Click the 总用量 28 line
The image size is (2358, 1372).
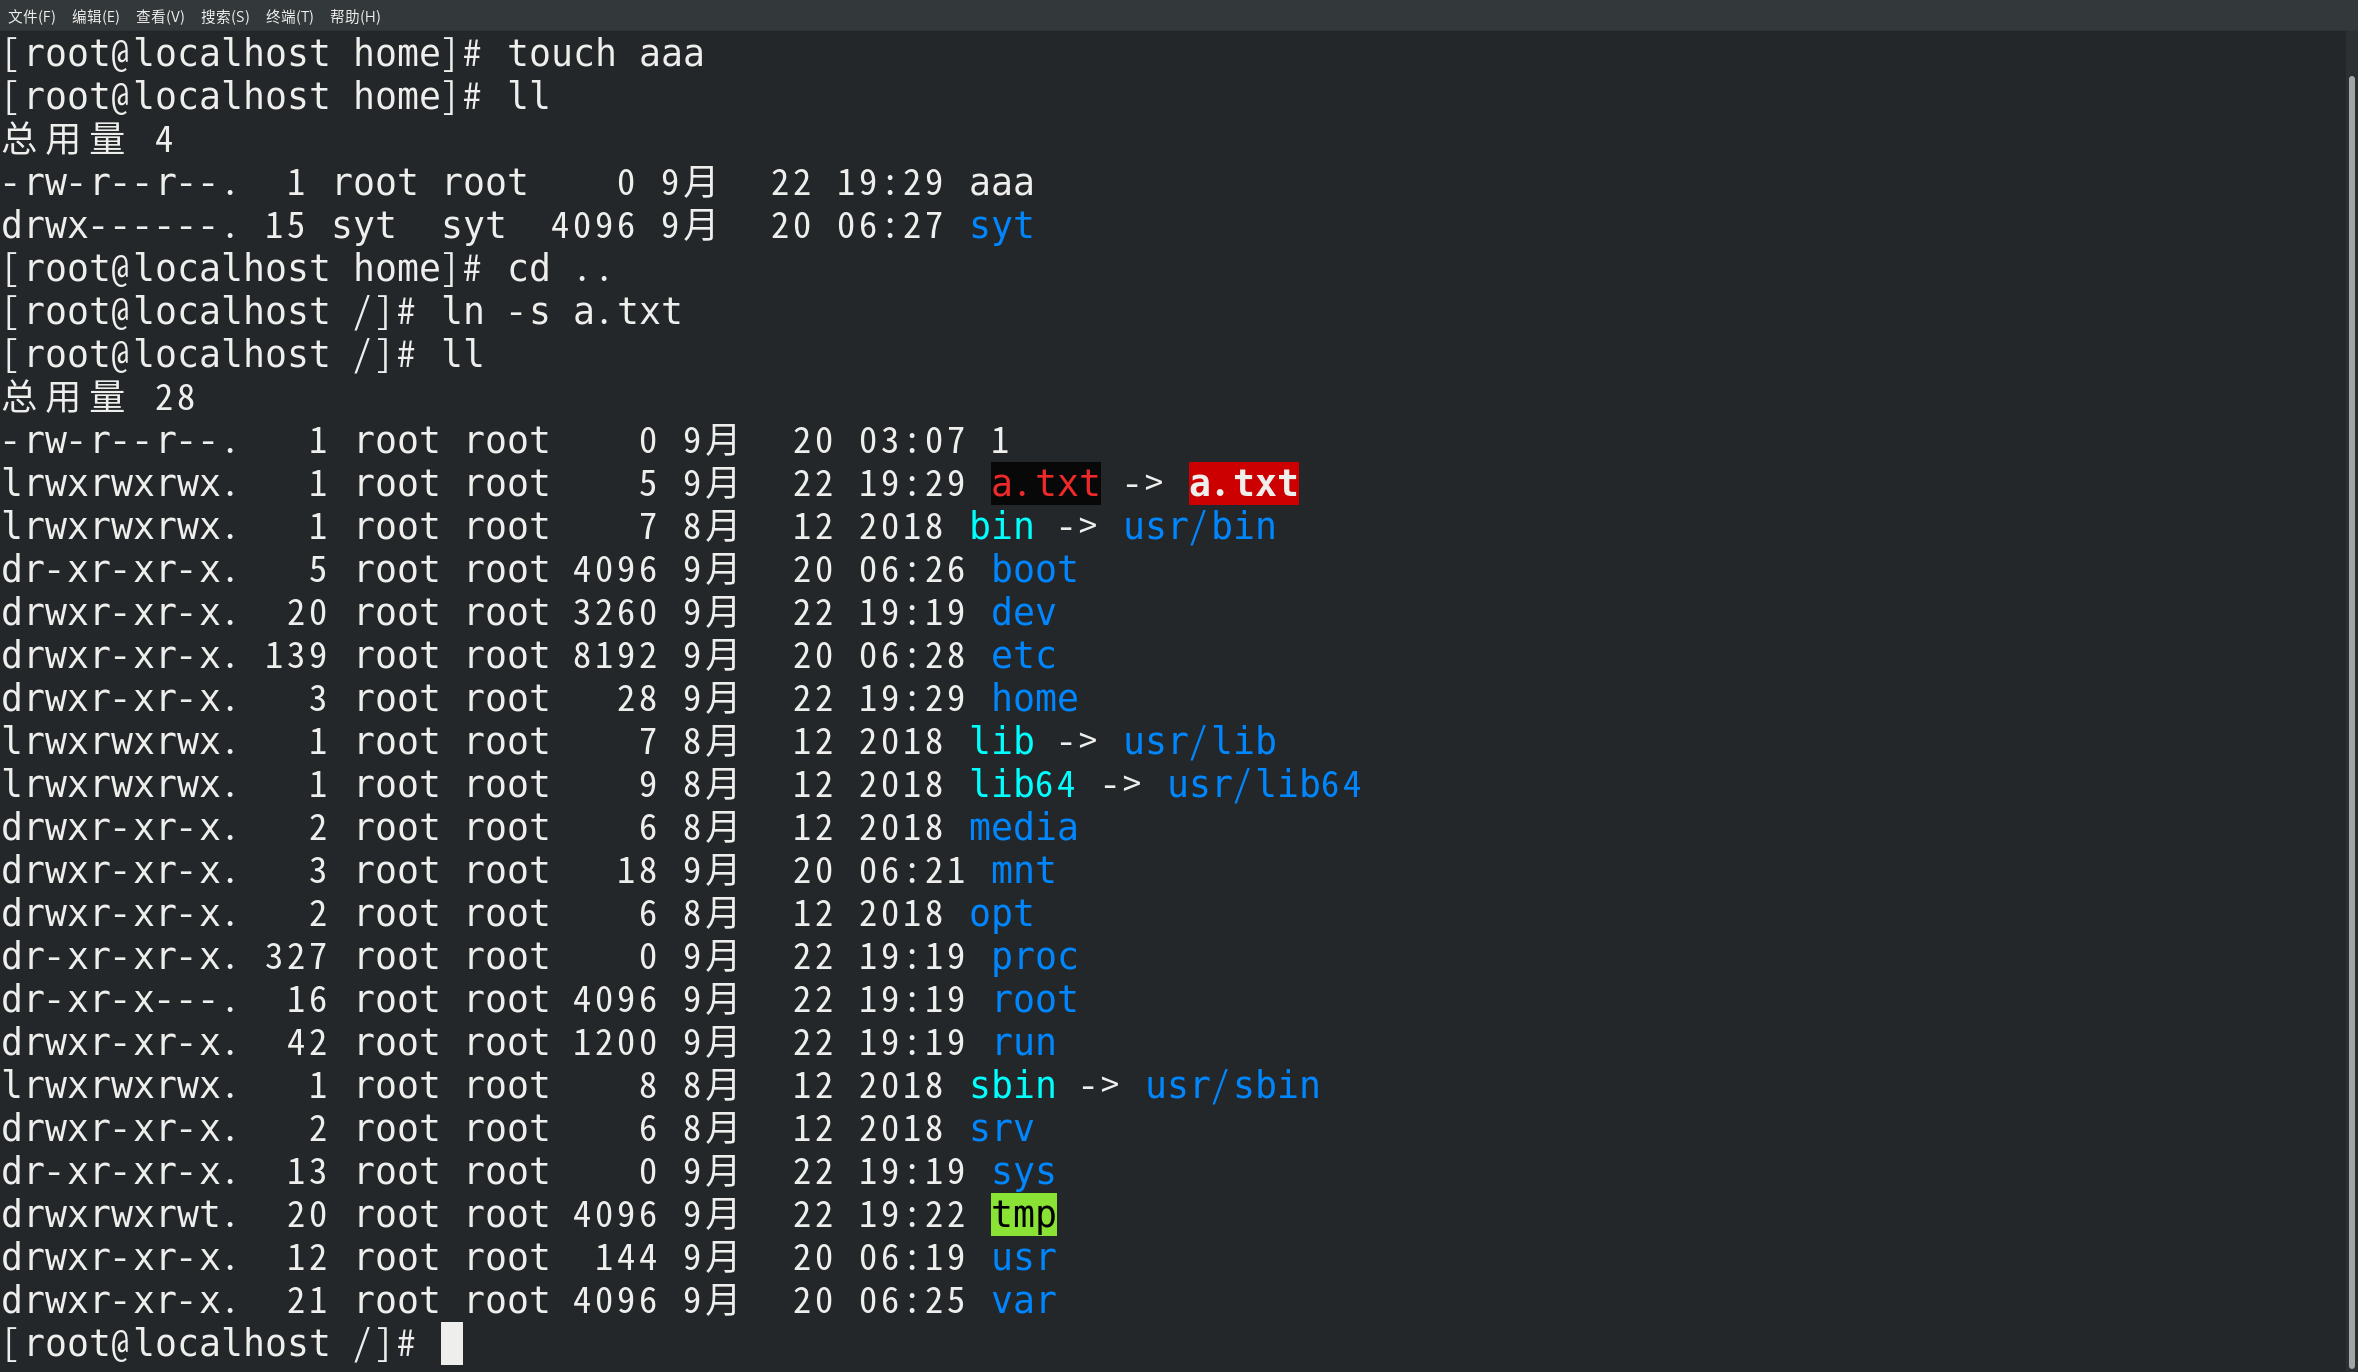(98, 398)
